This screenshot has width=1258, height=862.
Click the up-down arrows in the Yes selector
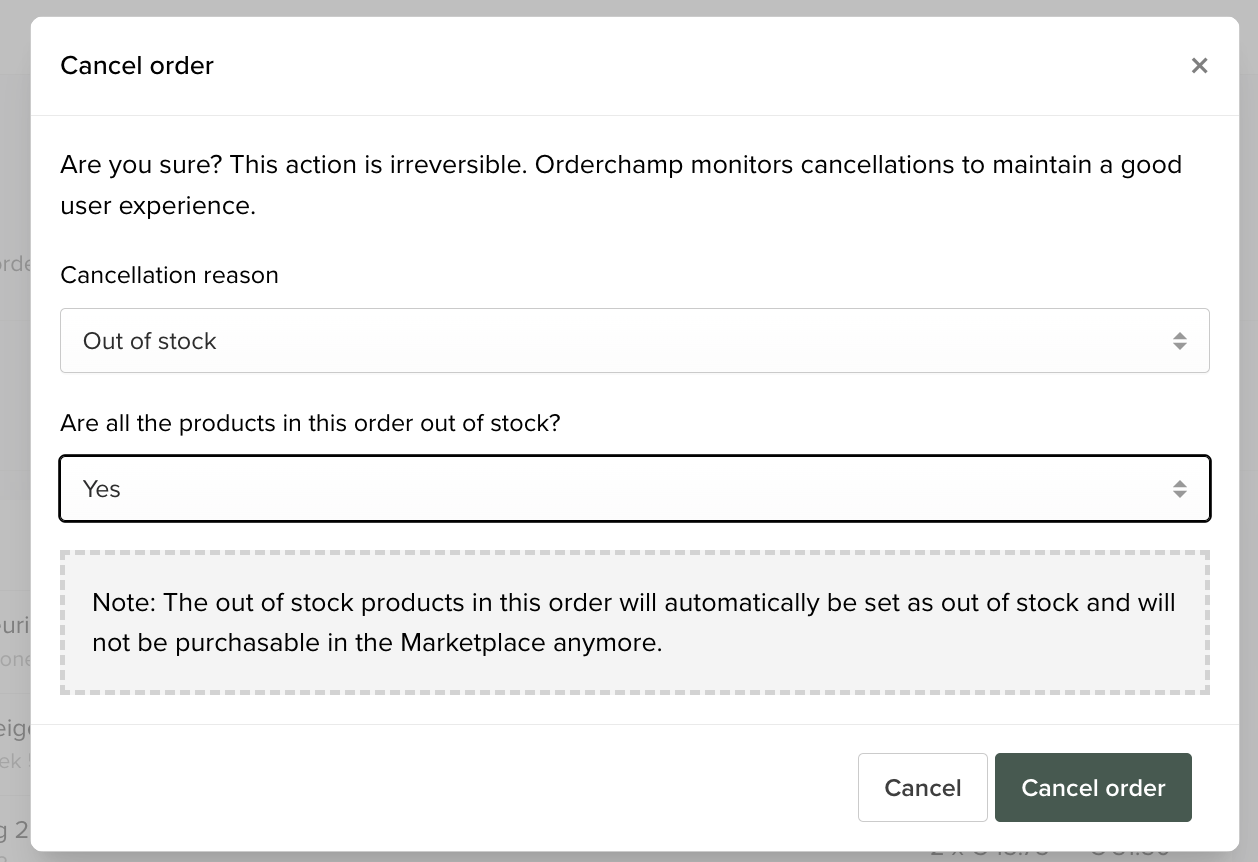tap(1180, 489)
